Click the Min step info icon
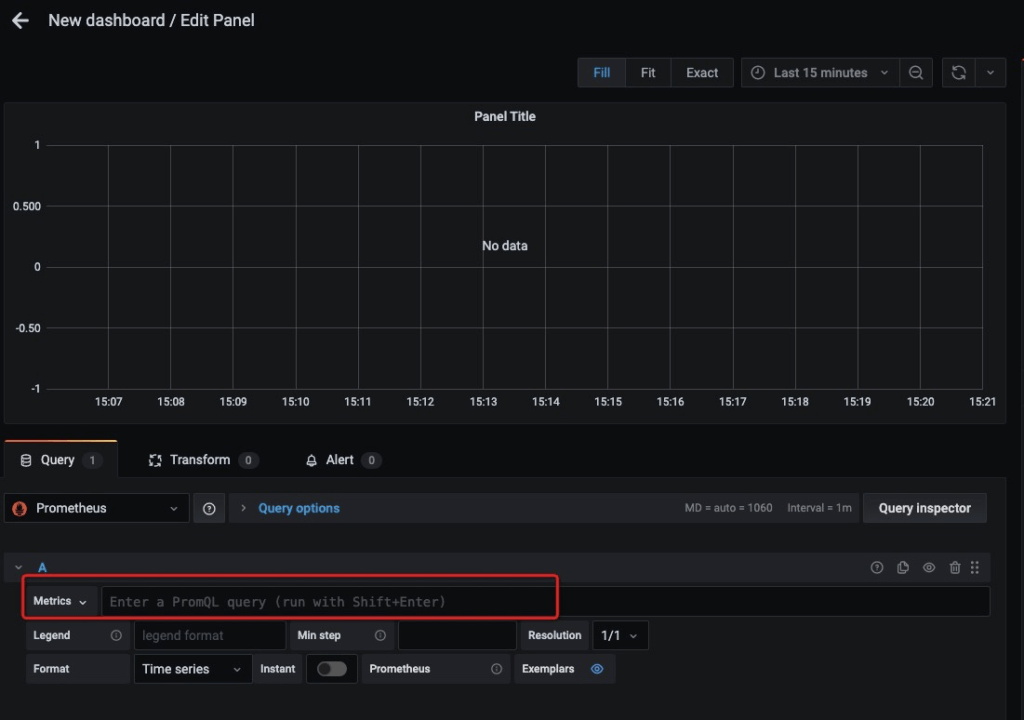This screenshot has height=720, width=1024. coord(380,635)
